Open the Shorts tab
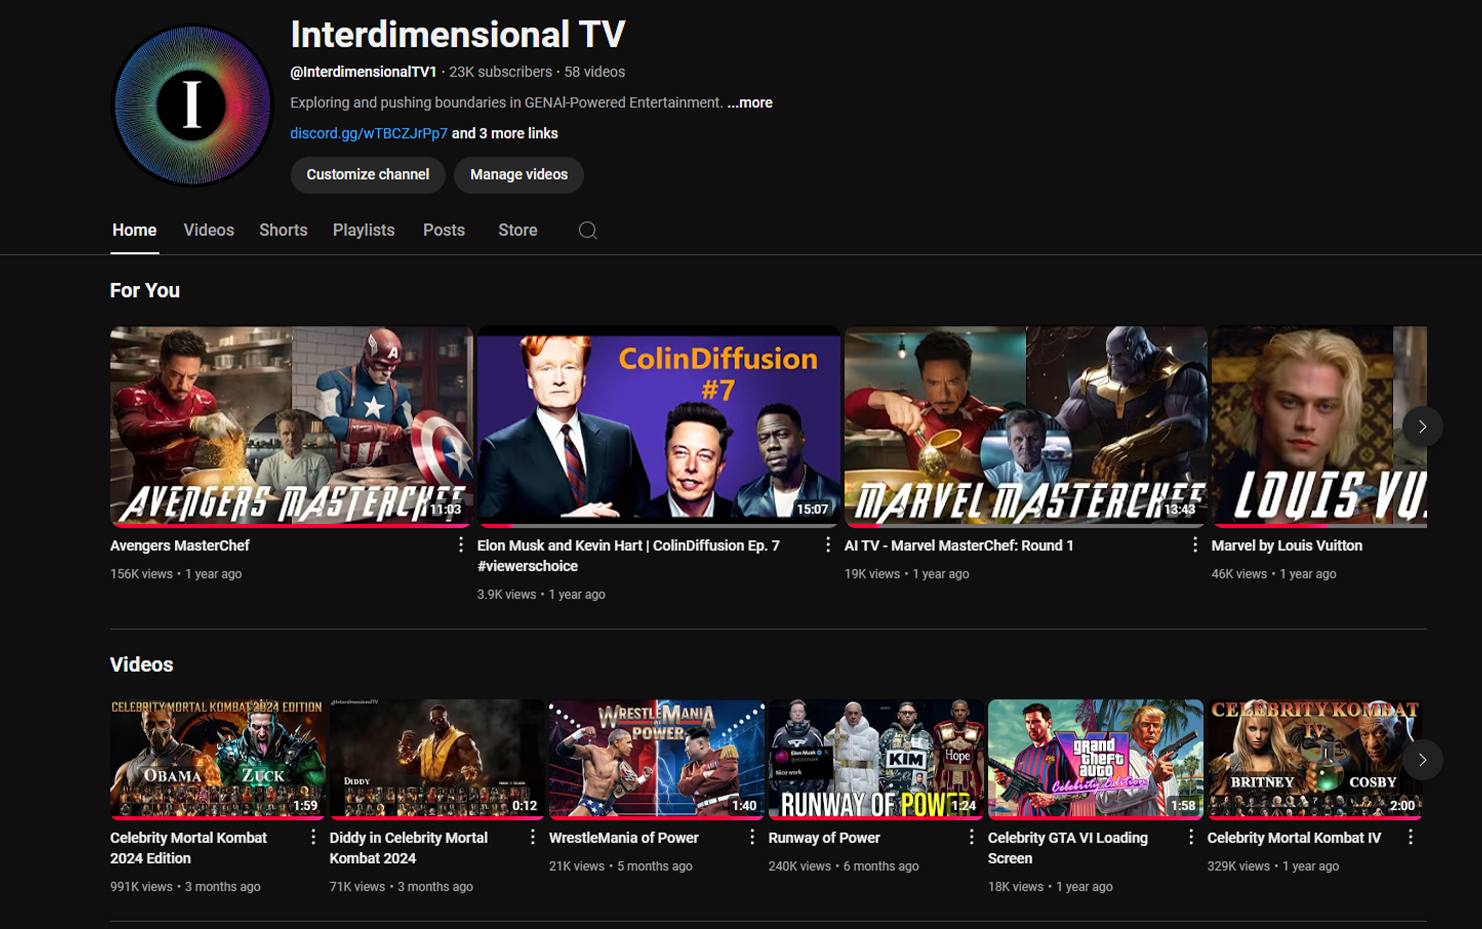This screenshot has height=929, width=1482. coord(283,230)
